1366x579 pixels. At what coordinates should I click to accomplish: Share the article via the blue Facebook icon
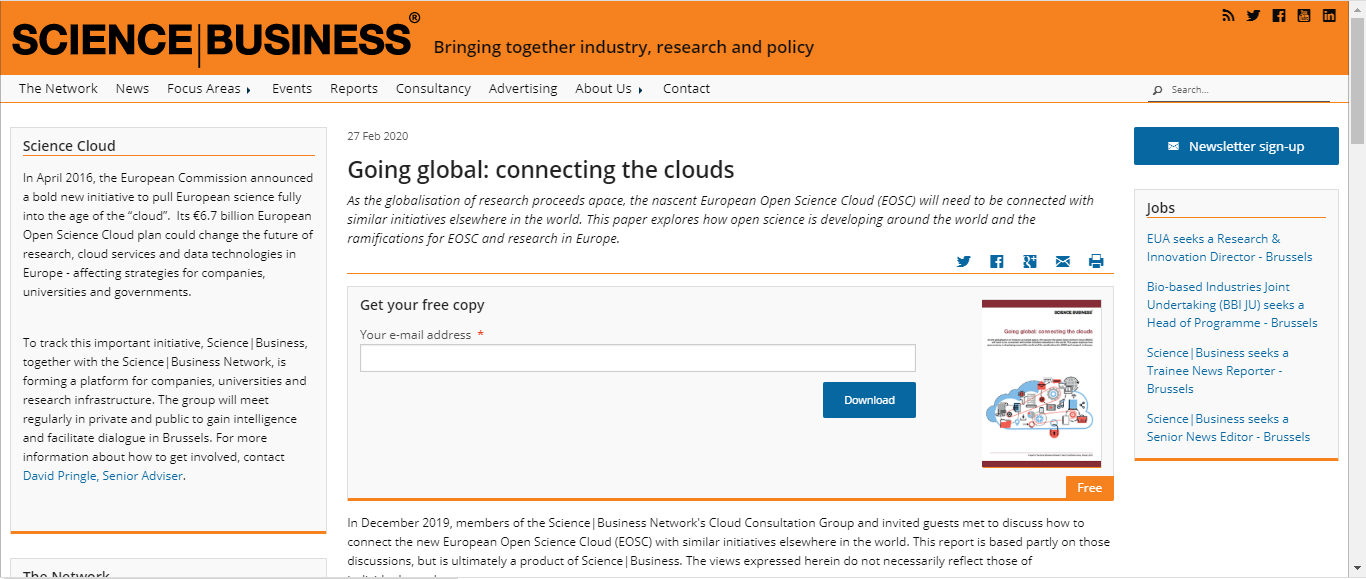pos(997,261)
